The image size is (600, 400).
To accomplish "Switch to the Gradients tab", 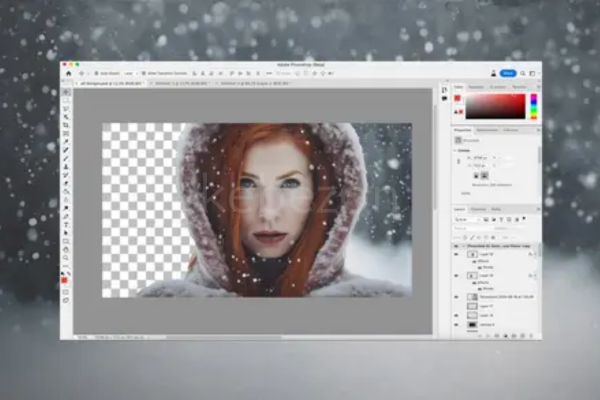I will click(x=498, y=87).
